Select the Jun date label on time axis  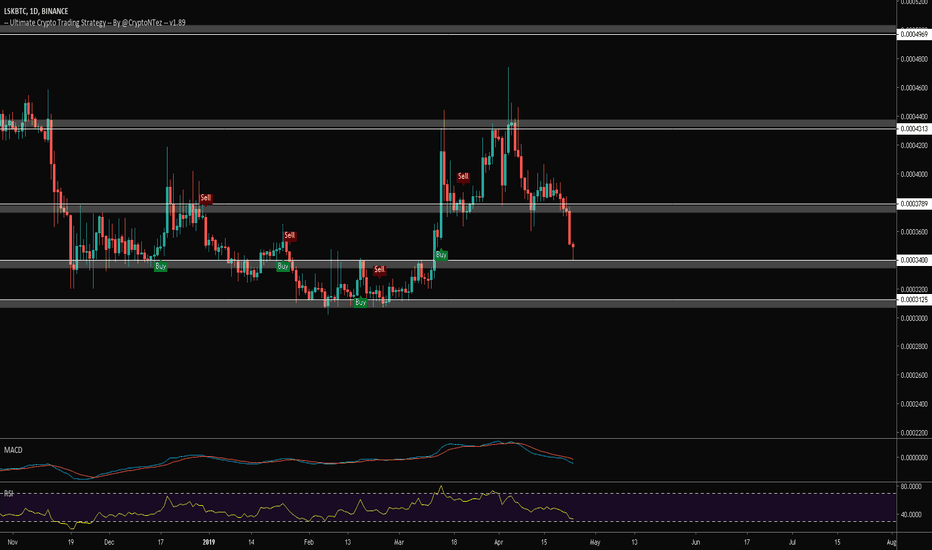point(695,542)
